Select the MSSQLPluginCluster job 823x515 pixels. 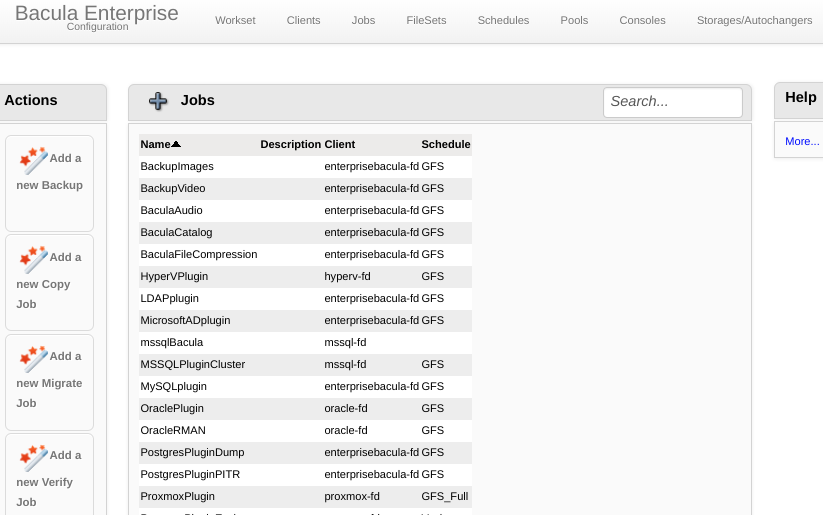(193, 365)
